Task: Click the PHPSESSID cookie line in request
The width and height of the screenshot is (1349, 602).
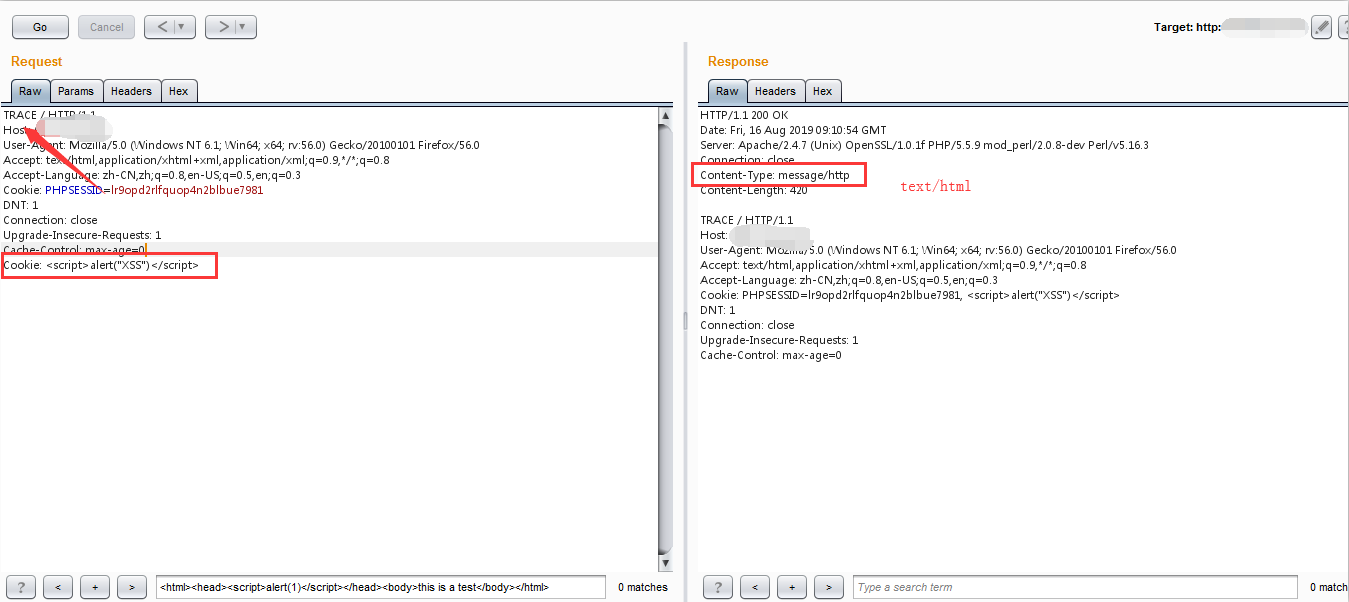Action: [133, 190]
